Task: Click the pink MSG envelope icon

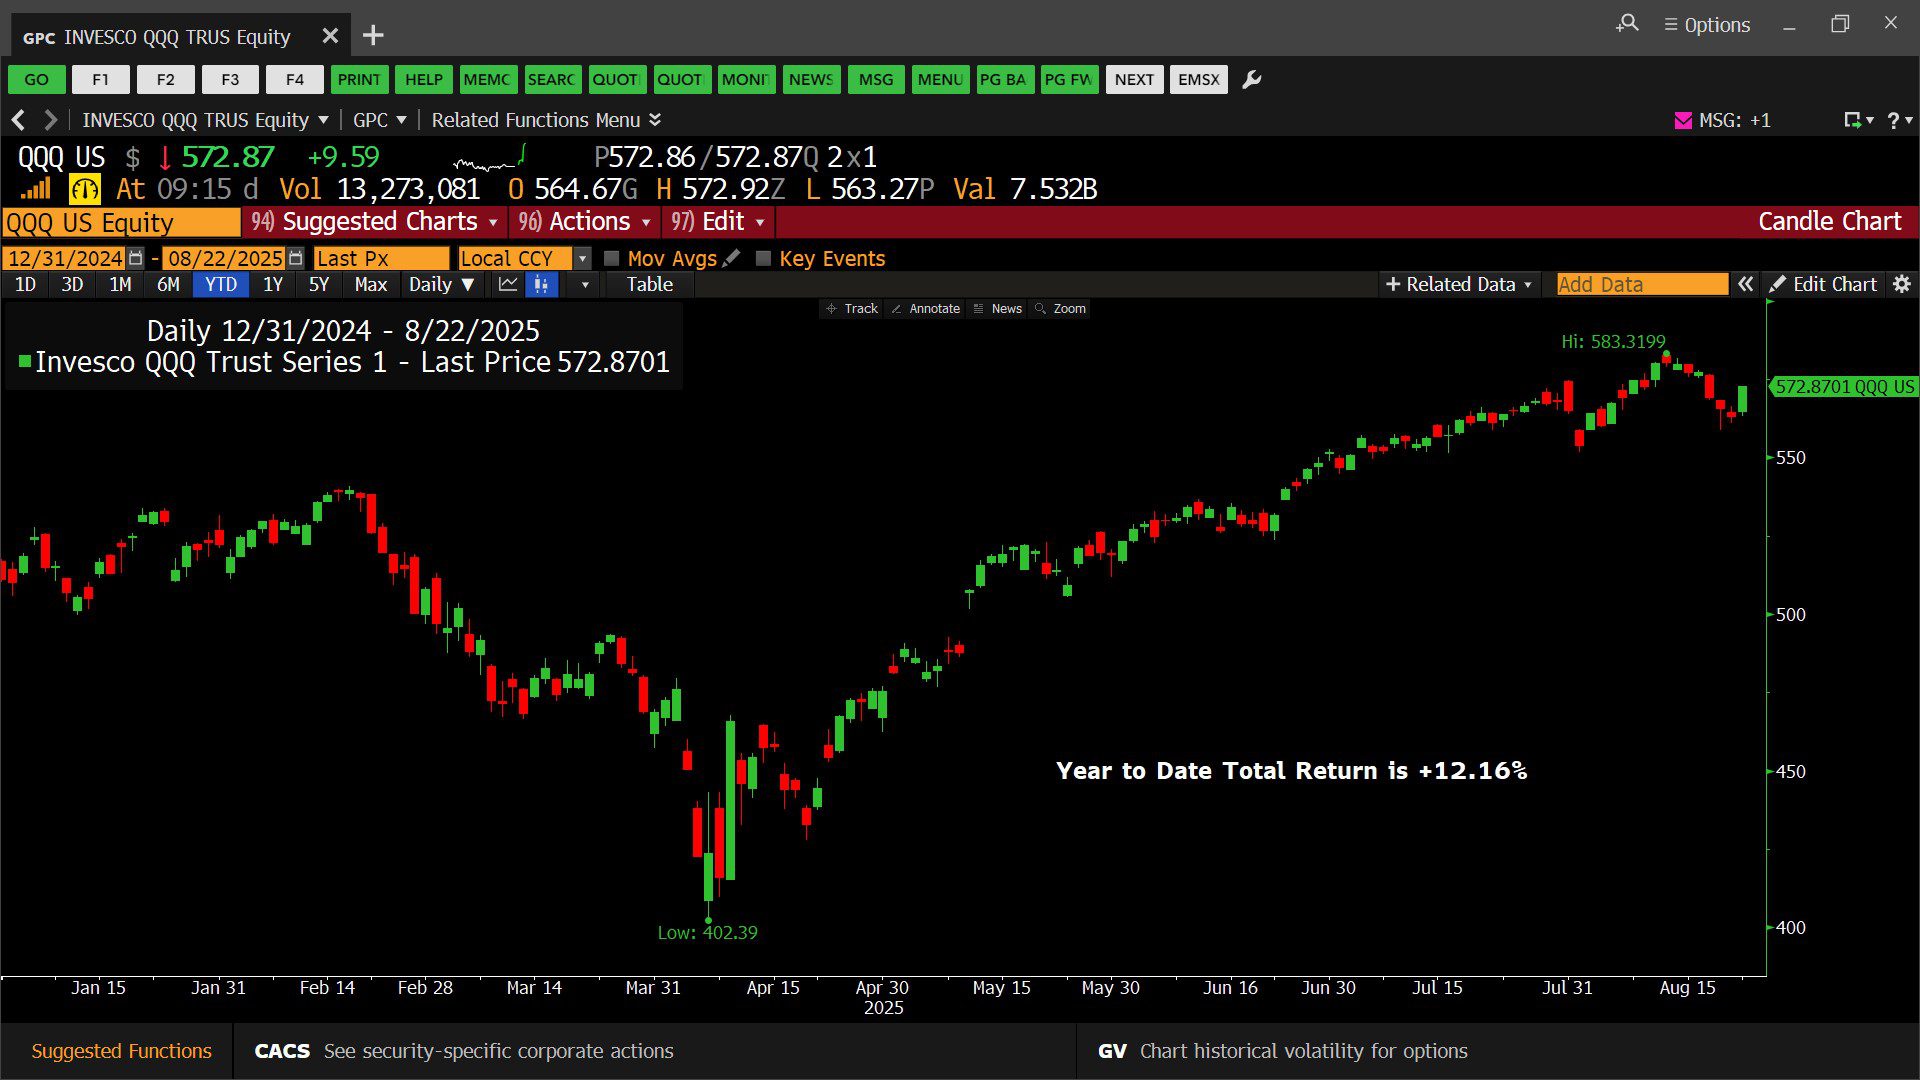Action: (x=1683, y=121)
